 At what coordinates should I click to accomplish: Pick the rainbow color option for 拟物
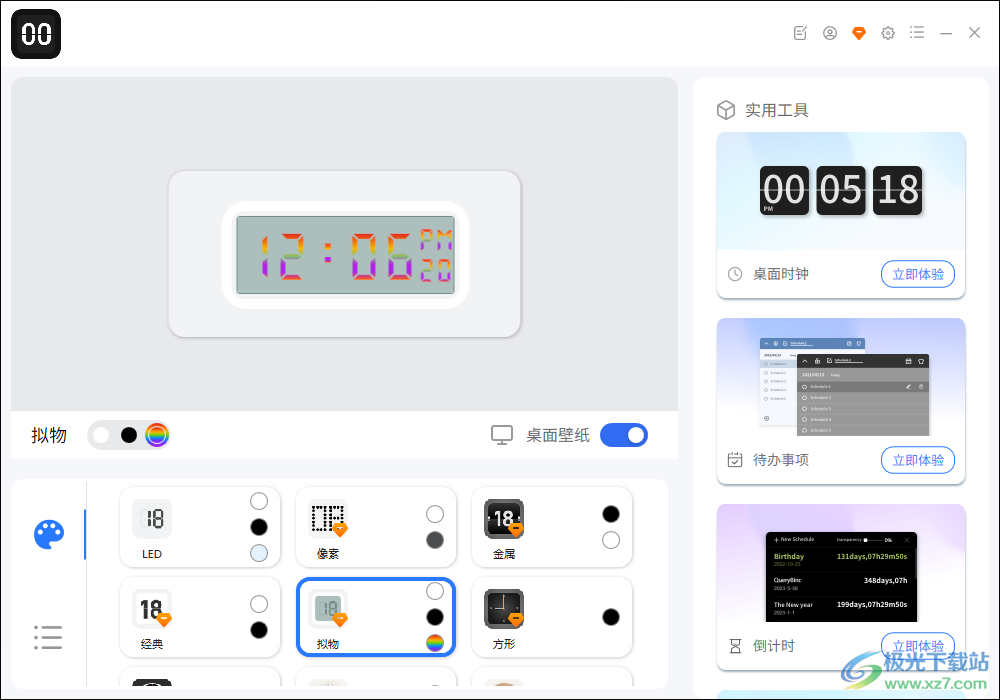click(x=157, y=435)
